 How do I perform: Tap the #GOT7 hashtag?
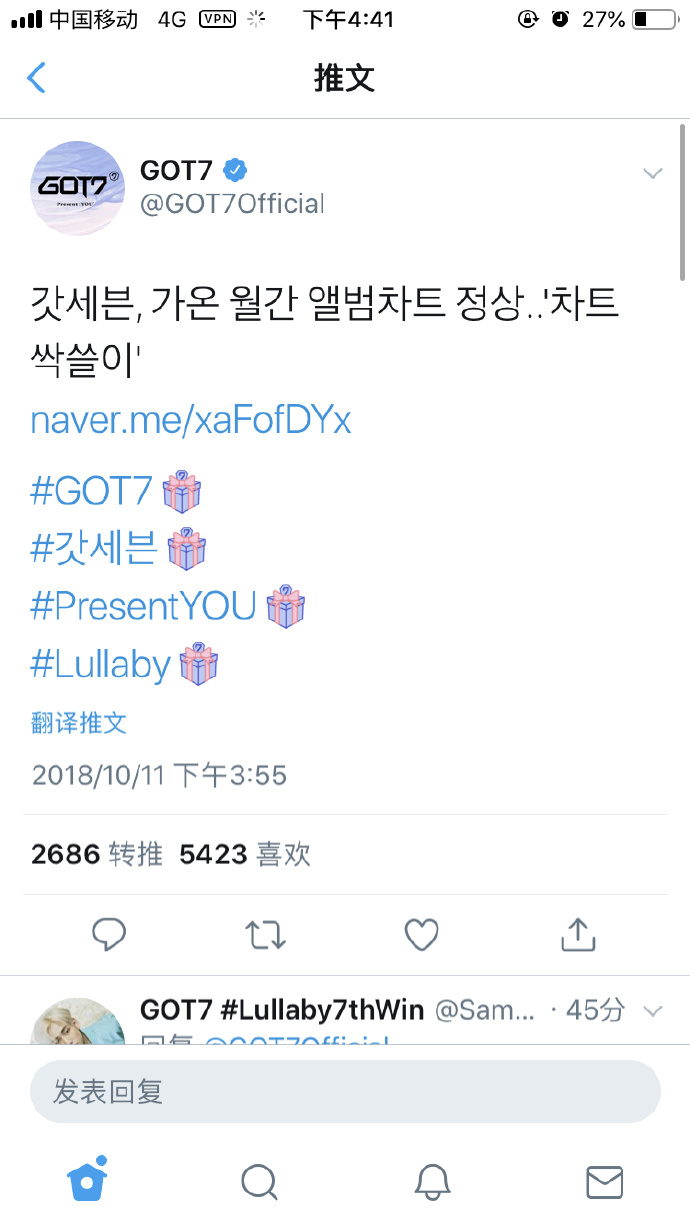tap(92, 491)
